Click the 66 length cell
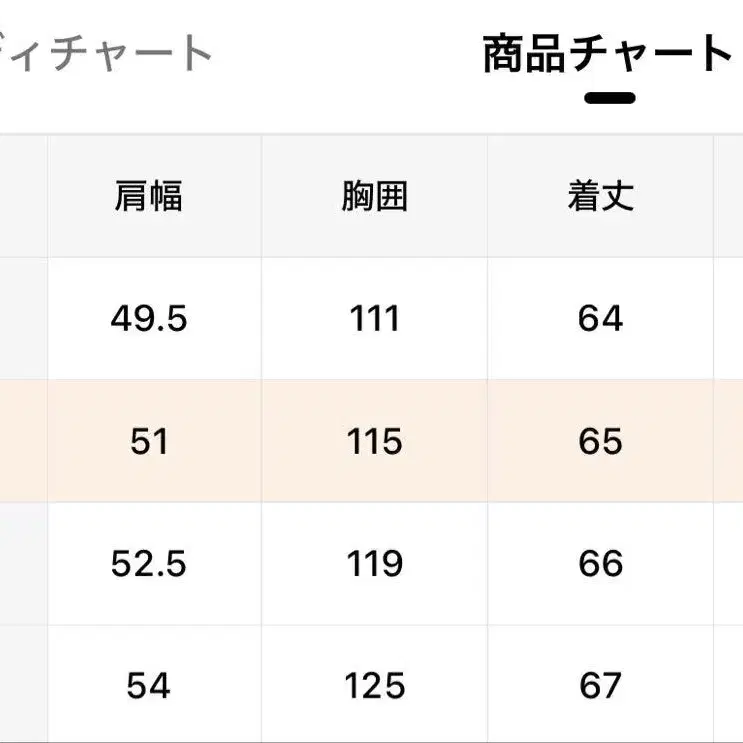This screenshot has width=743, height=743. (600, 564)
